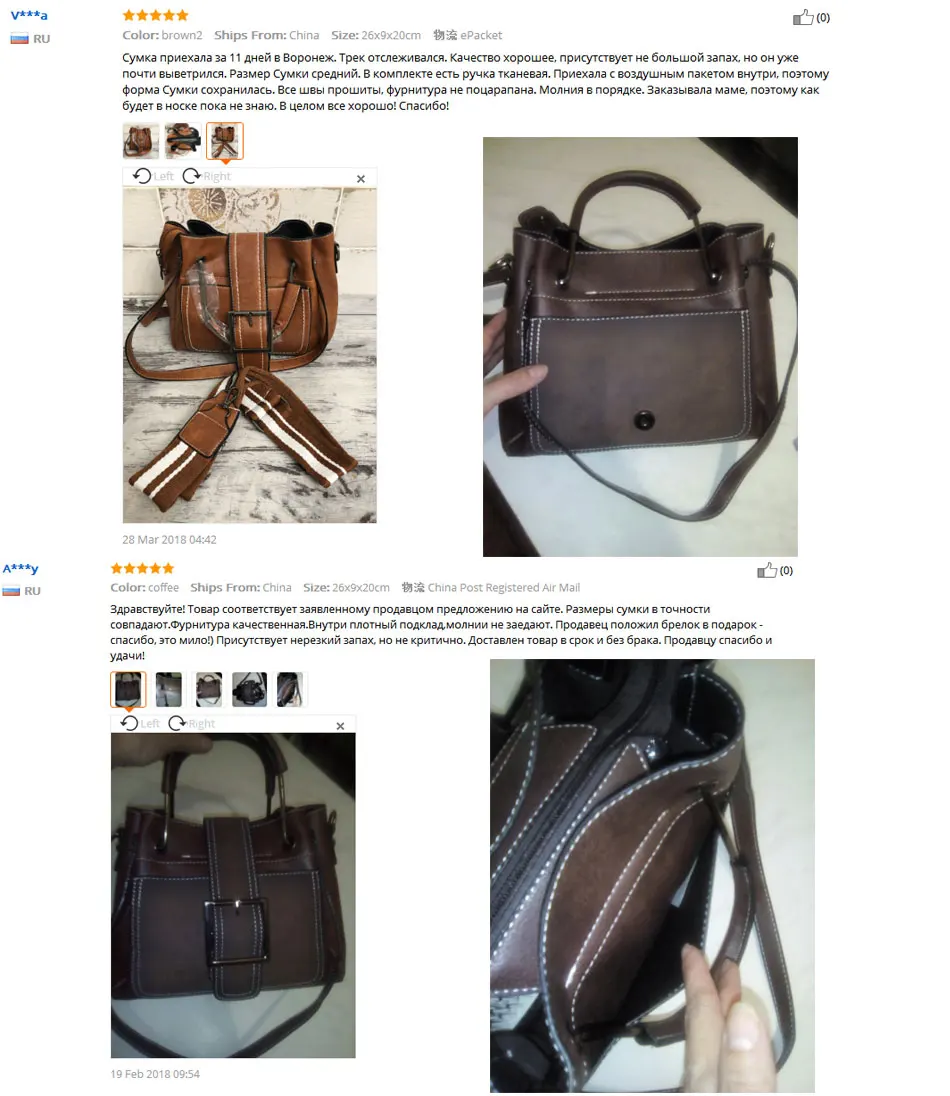The image size is (950, 1096).
Task: Open second thumbnail in A***y's review
Action: pos(168,689)
